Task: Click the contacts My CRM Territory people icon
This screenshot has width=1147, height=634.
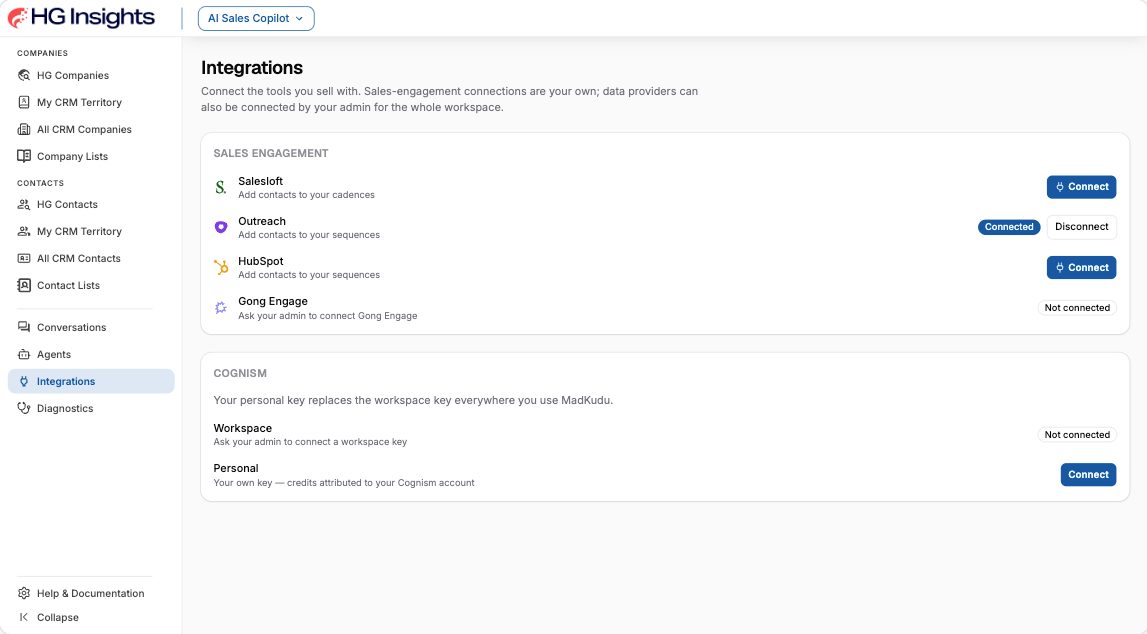Action: point(24,232)
